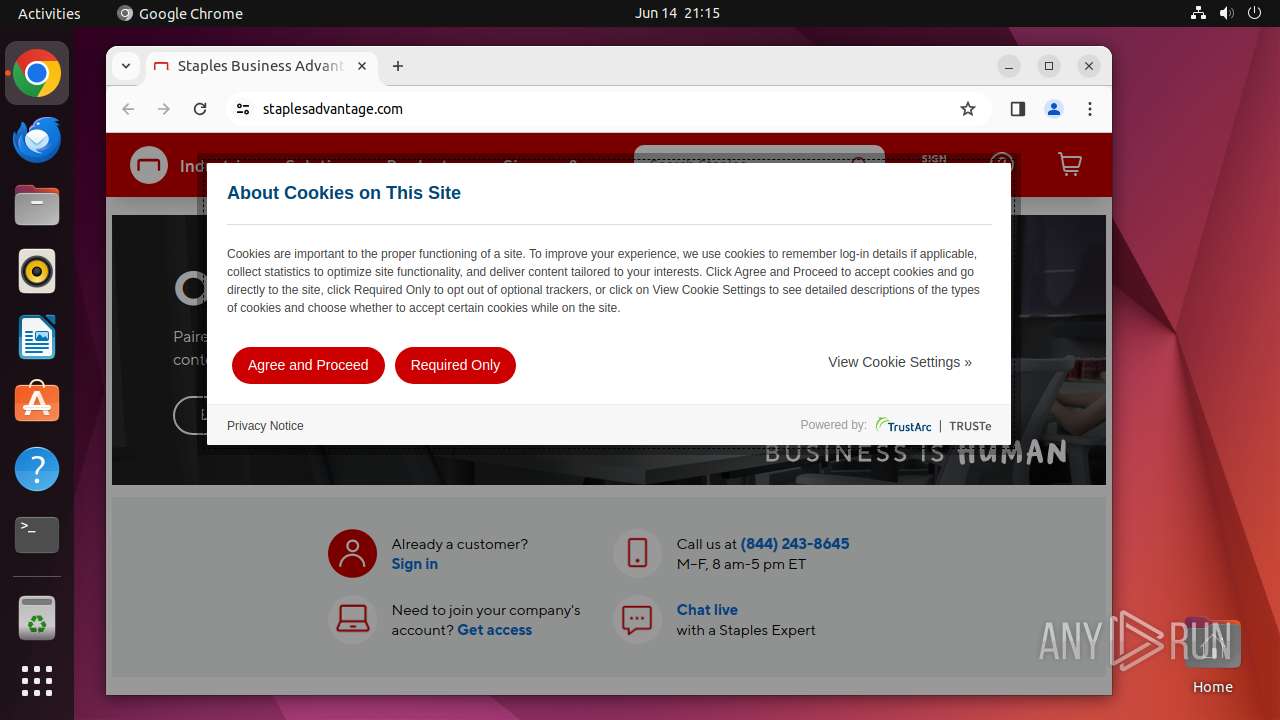Bookmark this page with star icon
This screenshot has height=720, width=1280.
(x=968, y=109)
